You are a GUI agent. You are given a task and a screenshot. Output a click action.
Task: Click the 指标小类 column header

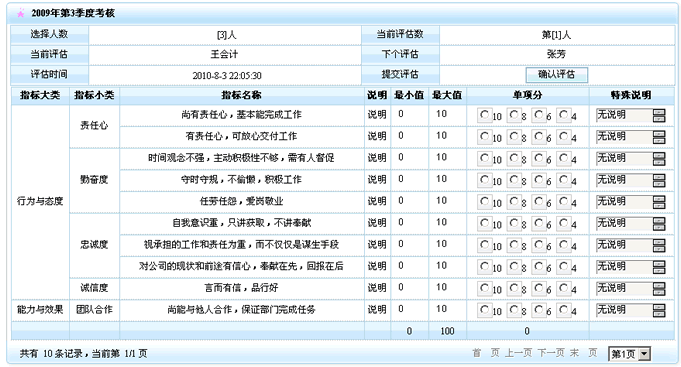click(x=94, y=95)
